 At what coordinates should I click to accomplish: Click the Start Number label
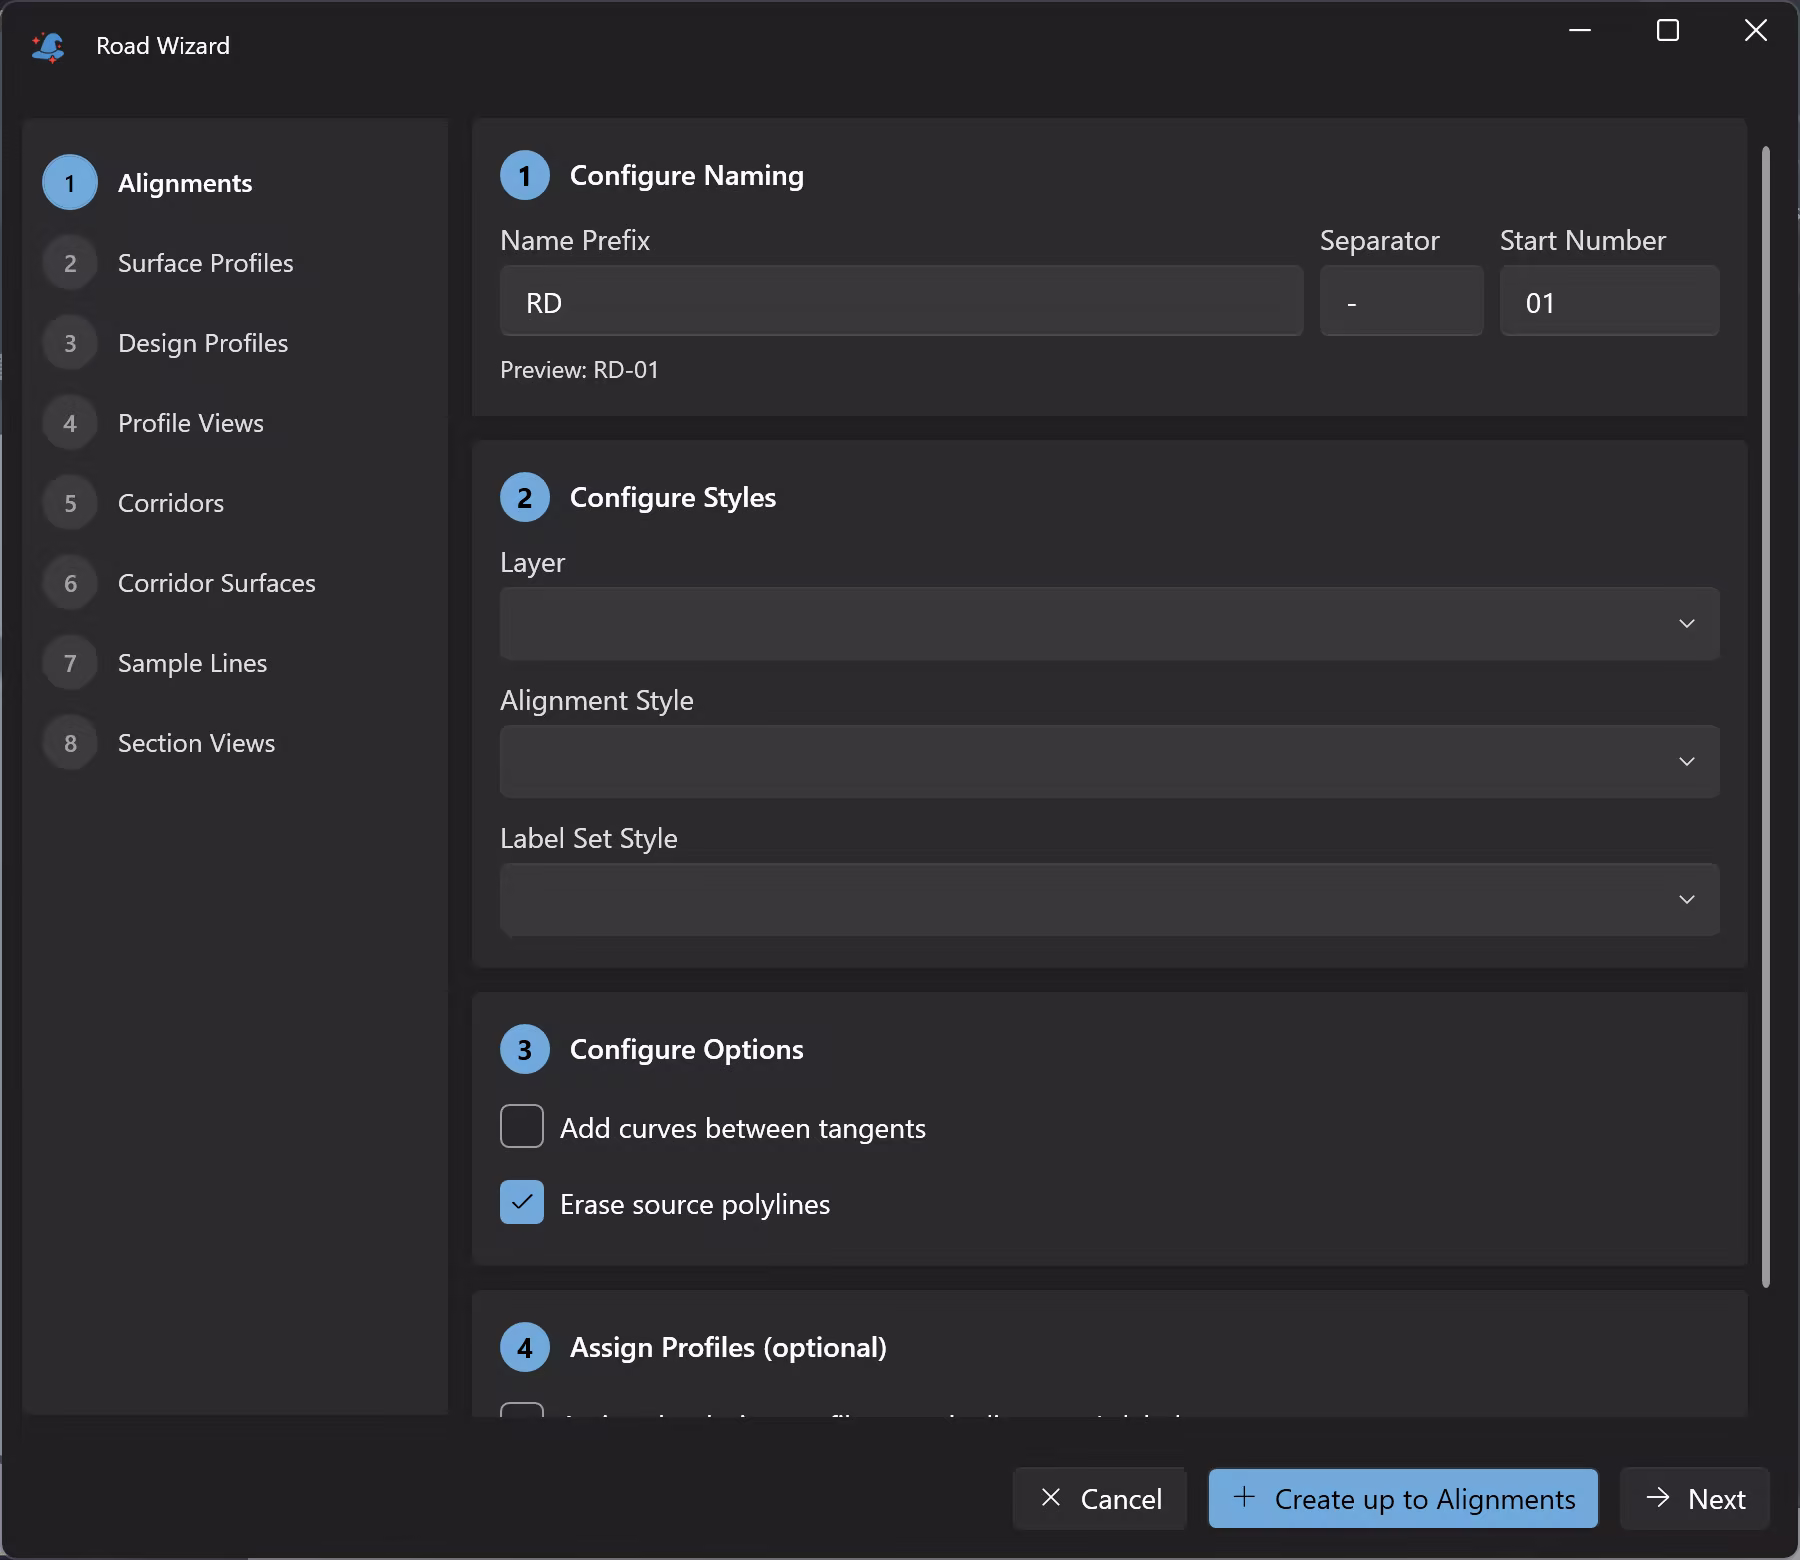(1583, 240)
